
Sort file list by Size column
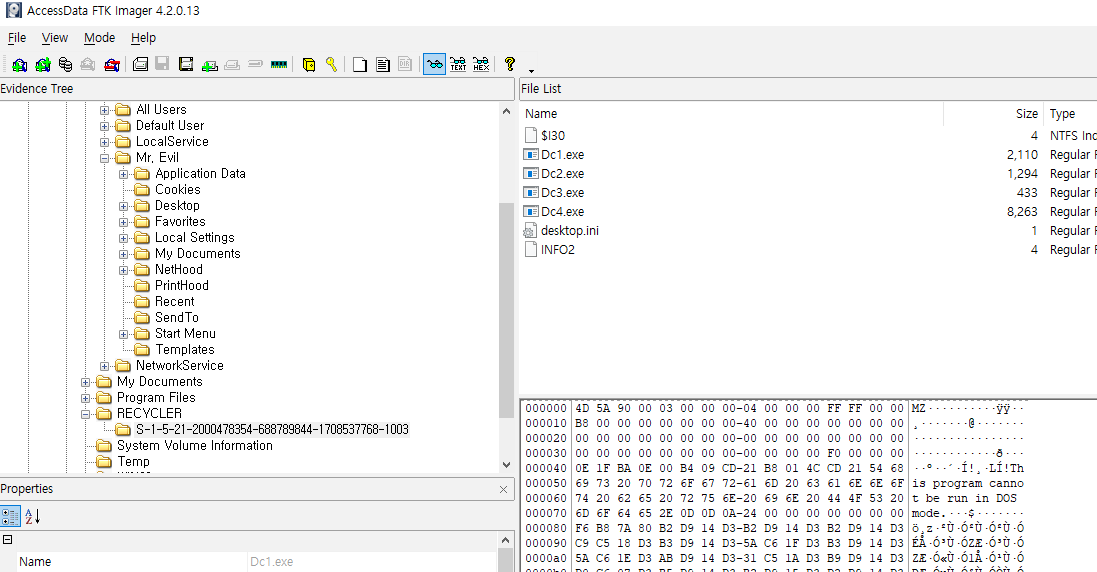click(993, 113)
